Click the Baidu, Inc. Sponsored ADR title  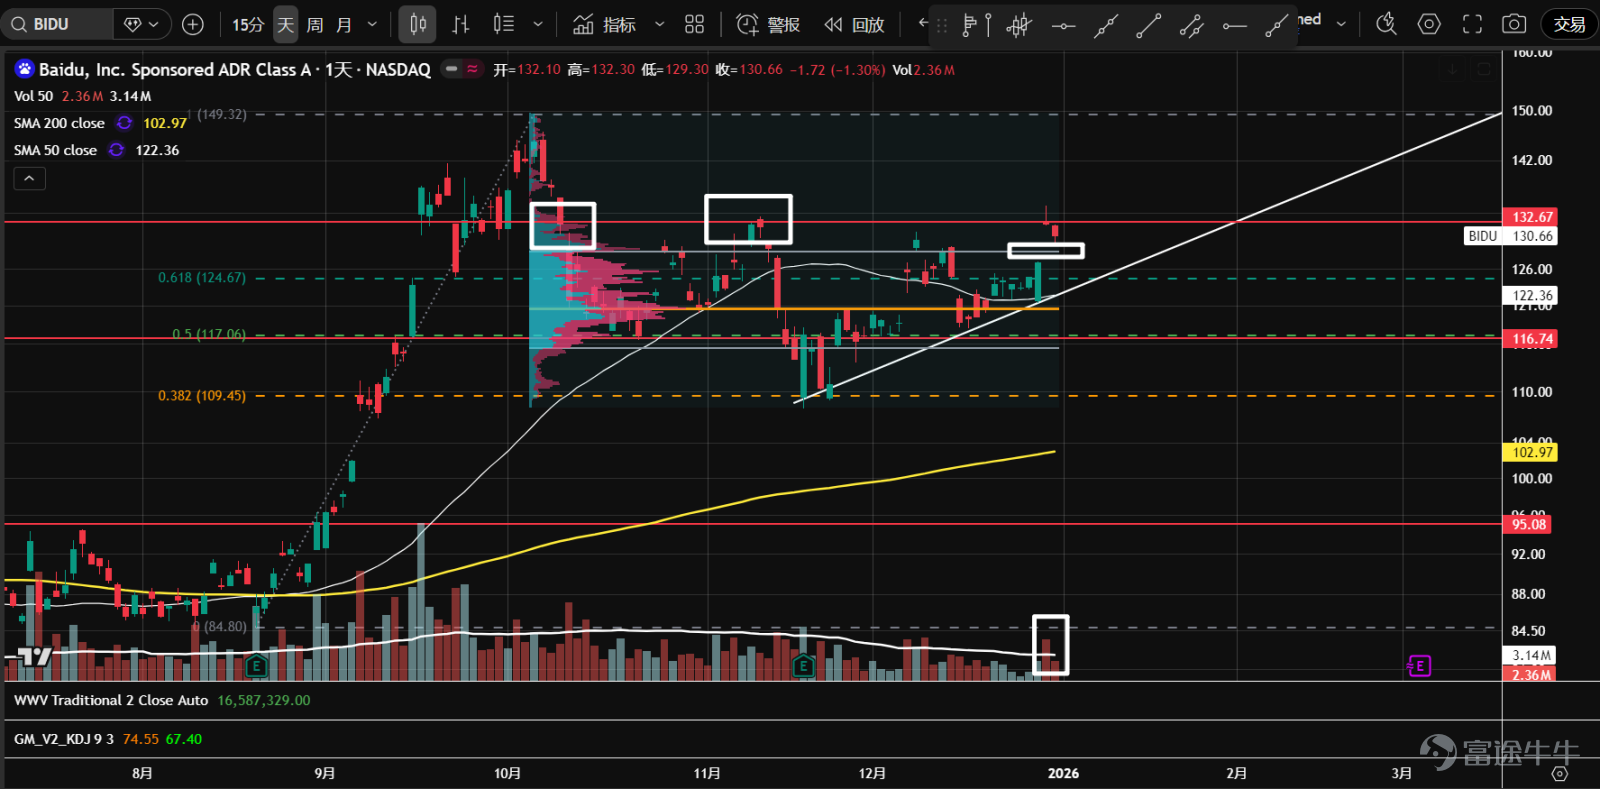pos(235,69)
